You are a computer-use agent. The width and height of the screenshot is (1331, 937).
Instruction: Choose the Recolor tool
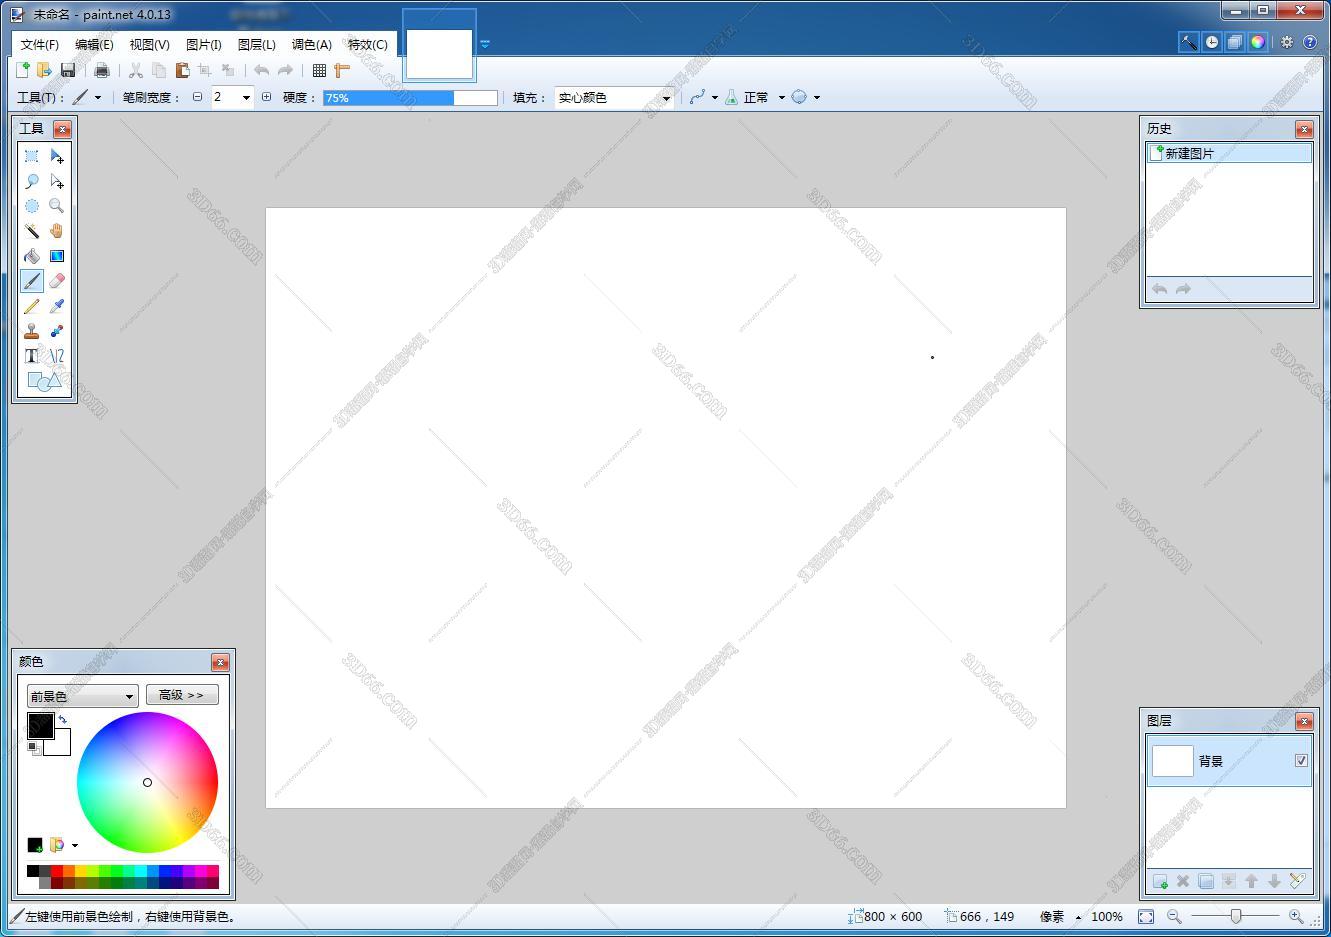tap(57, 331)
